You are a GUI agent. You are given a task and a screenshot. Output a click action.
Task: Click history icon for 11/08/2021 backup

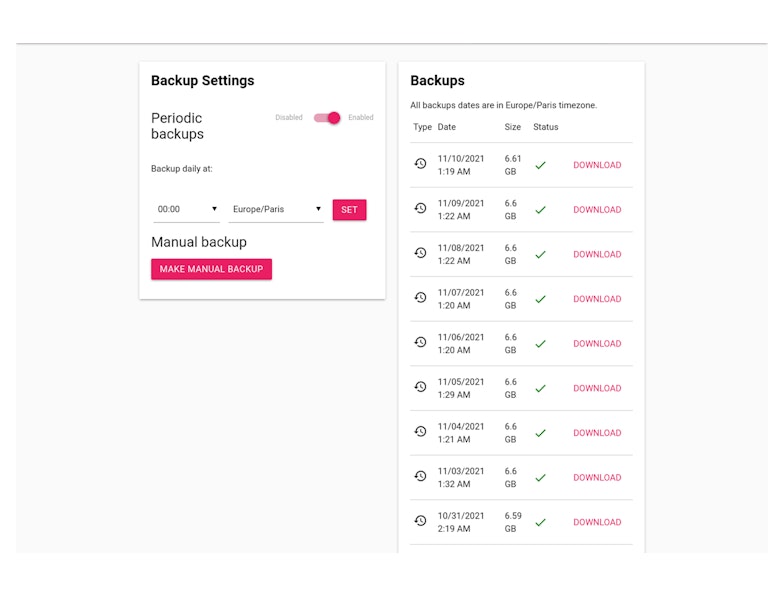pos(421,254)
